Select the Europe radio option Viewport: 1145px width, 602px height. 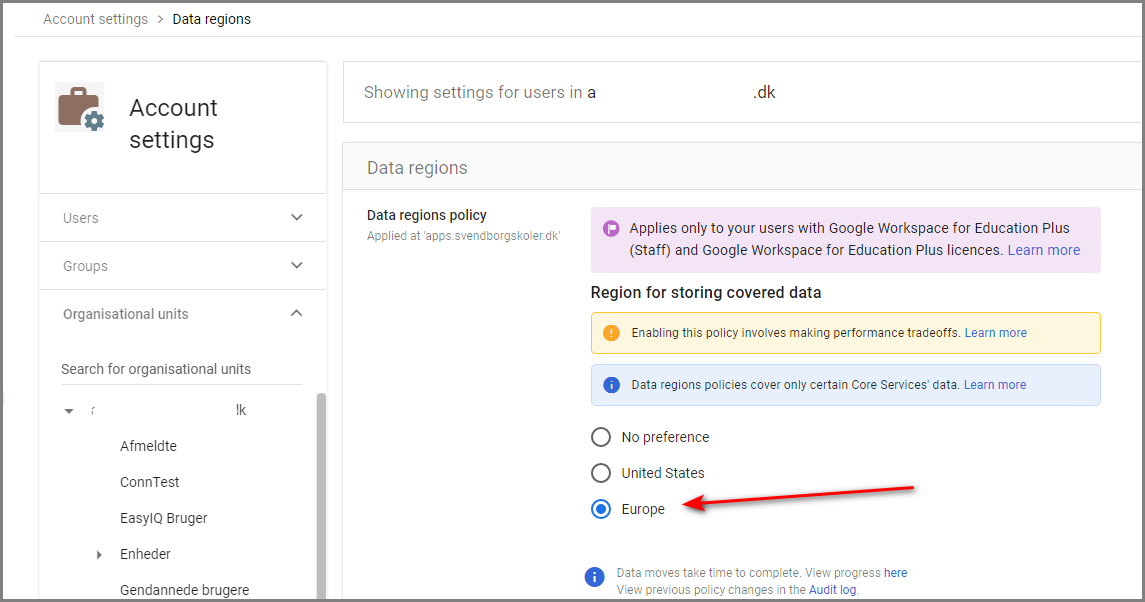coord(600,508)
